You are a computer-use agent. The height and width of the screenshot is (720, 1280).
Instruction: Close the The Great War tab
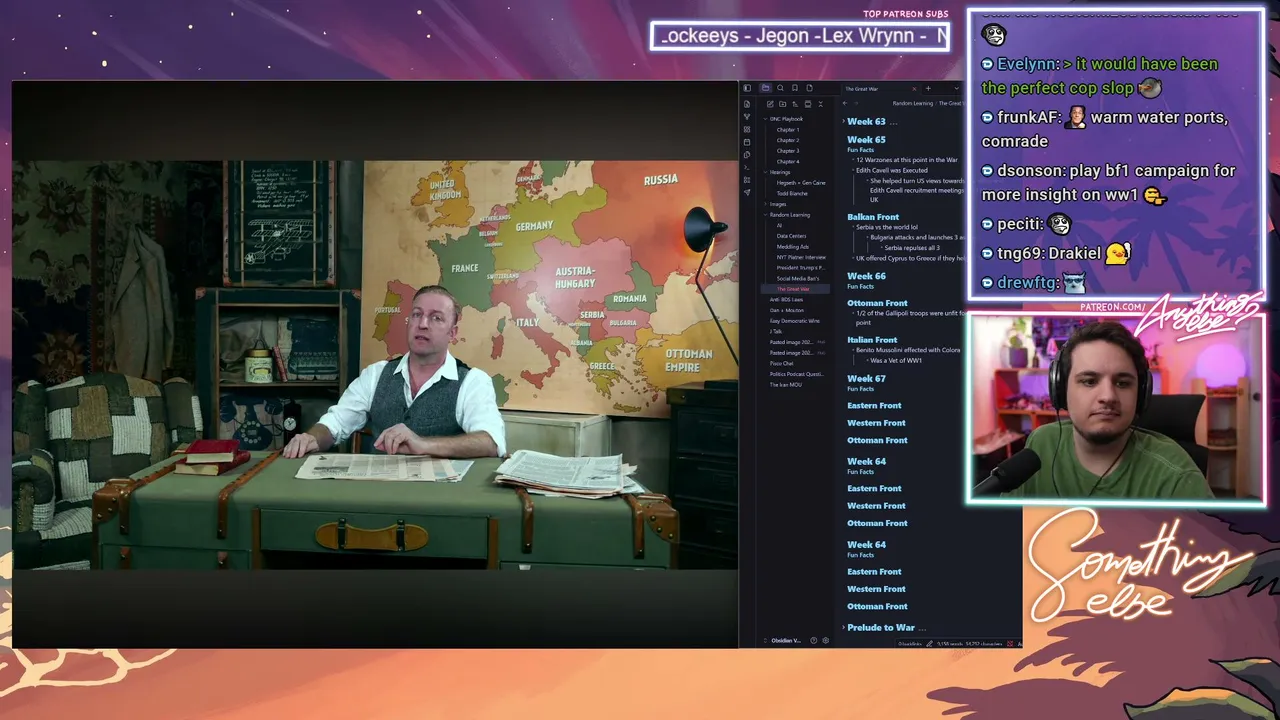(x=915, y=89)
